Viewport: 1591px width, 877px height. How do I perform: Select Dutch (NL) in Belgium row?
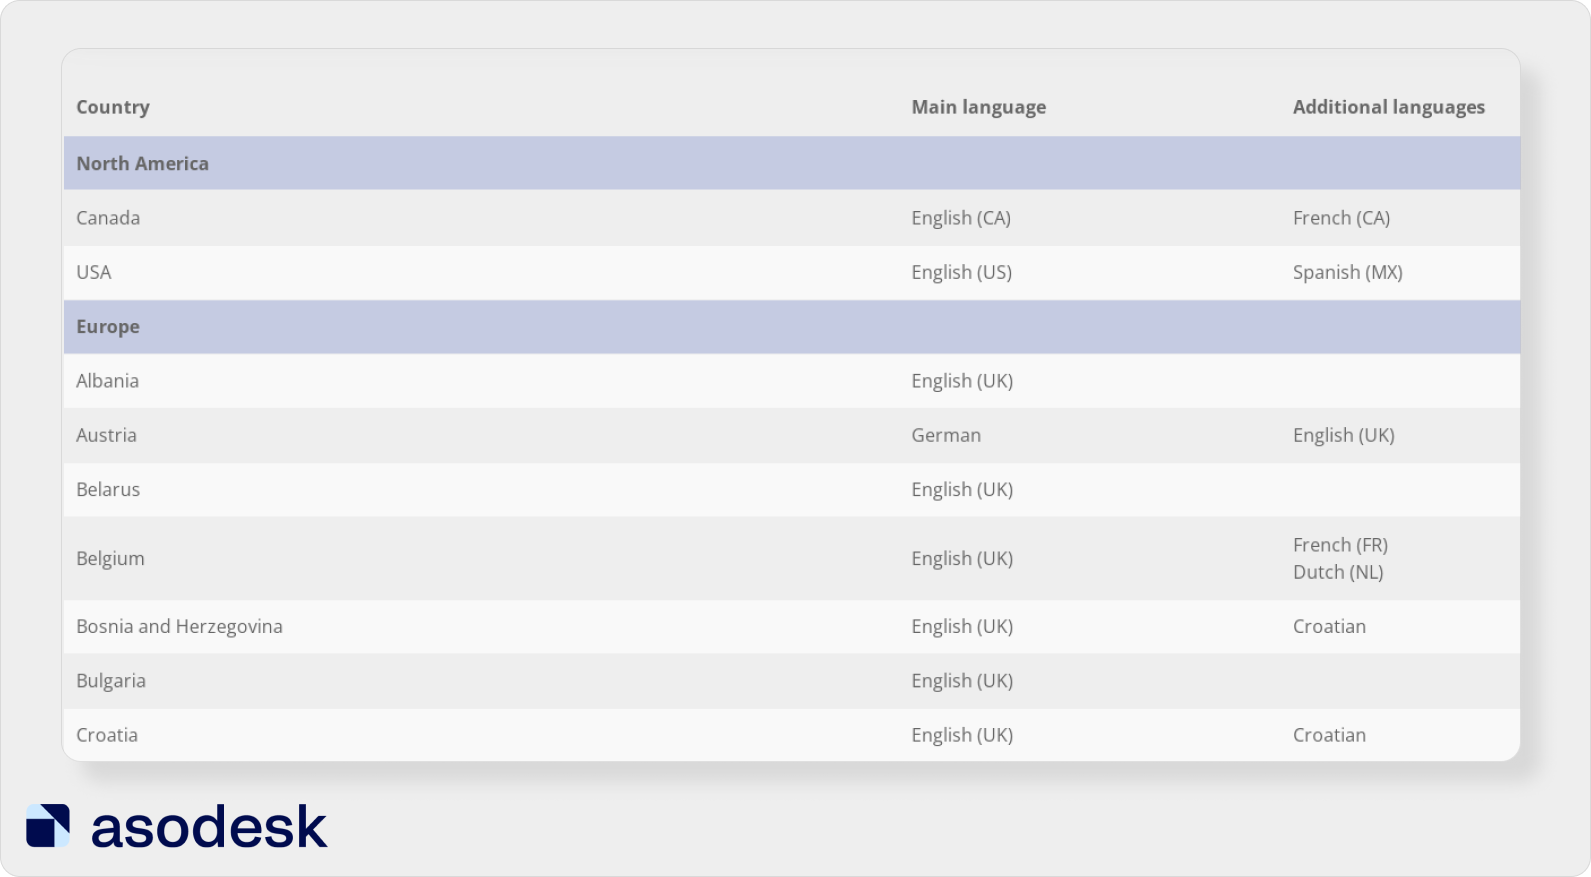1338,572
